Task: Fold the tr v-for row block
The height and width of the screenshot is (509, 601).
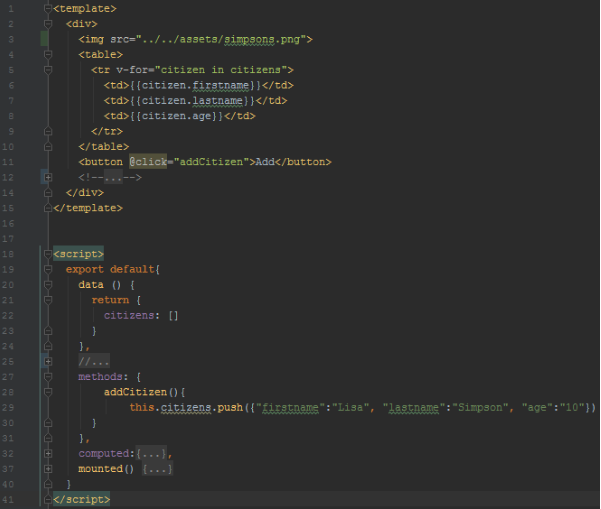Action: tap(47, 70)
